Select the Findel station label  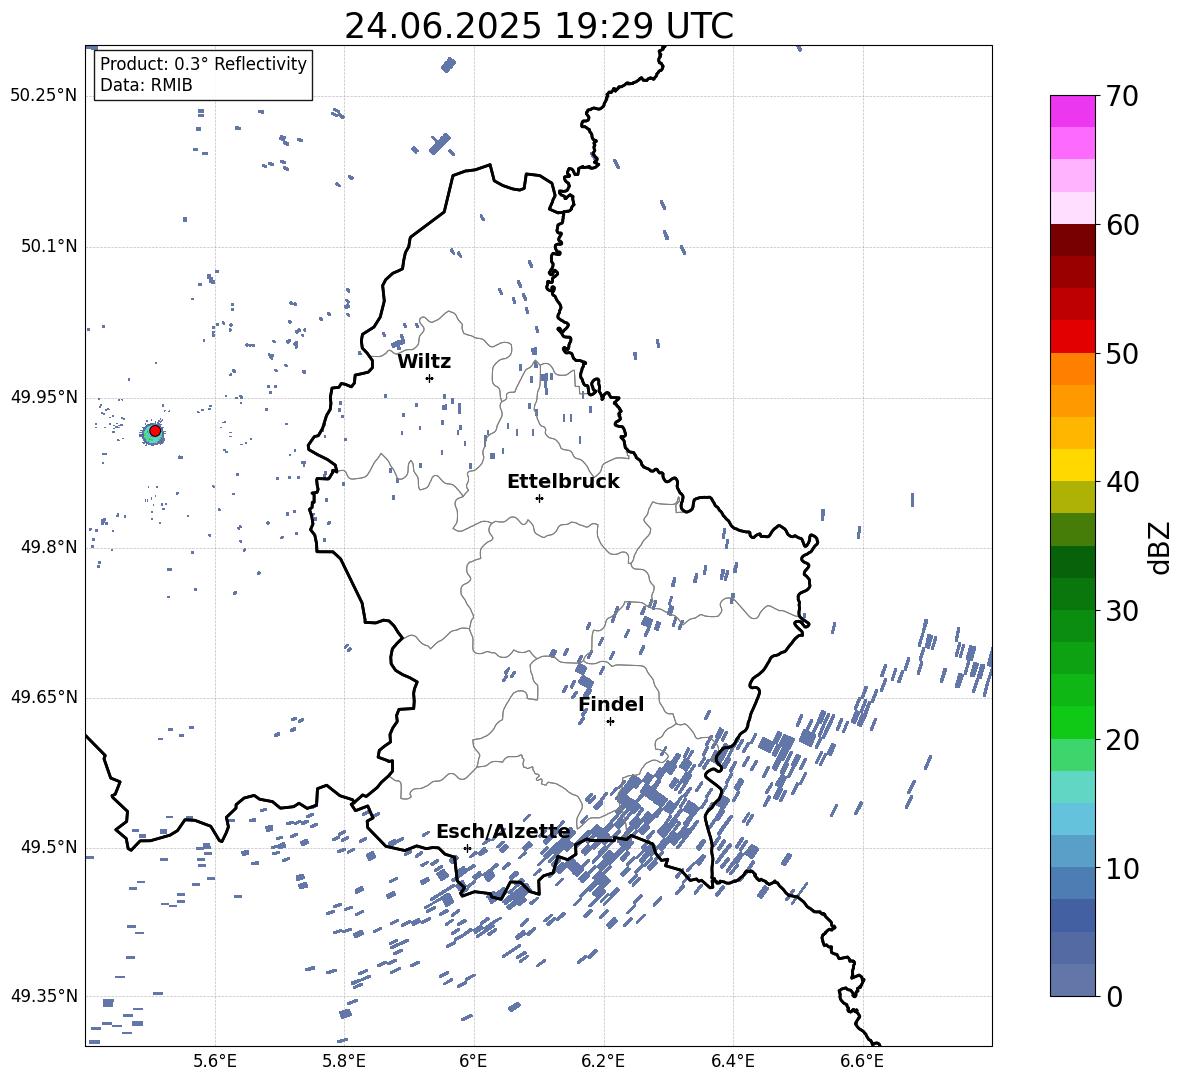point(611,704)
